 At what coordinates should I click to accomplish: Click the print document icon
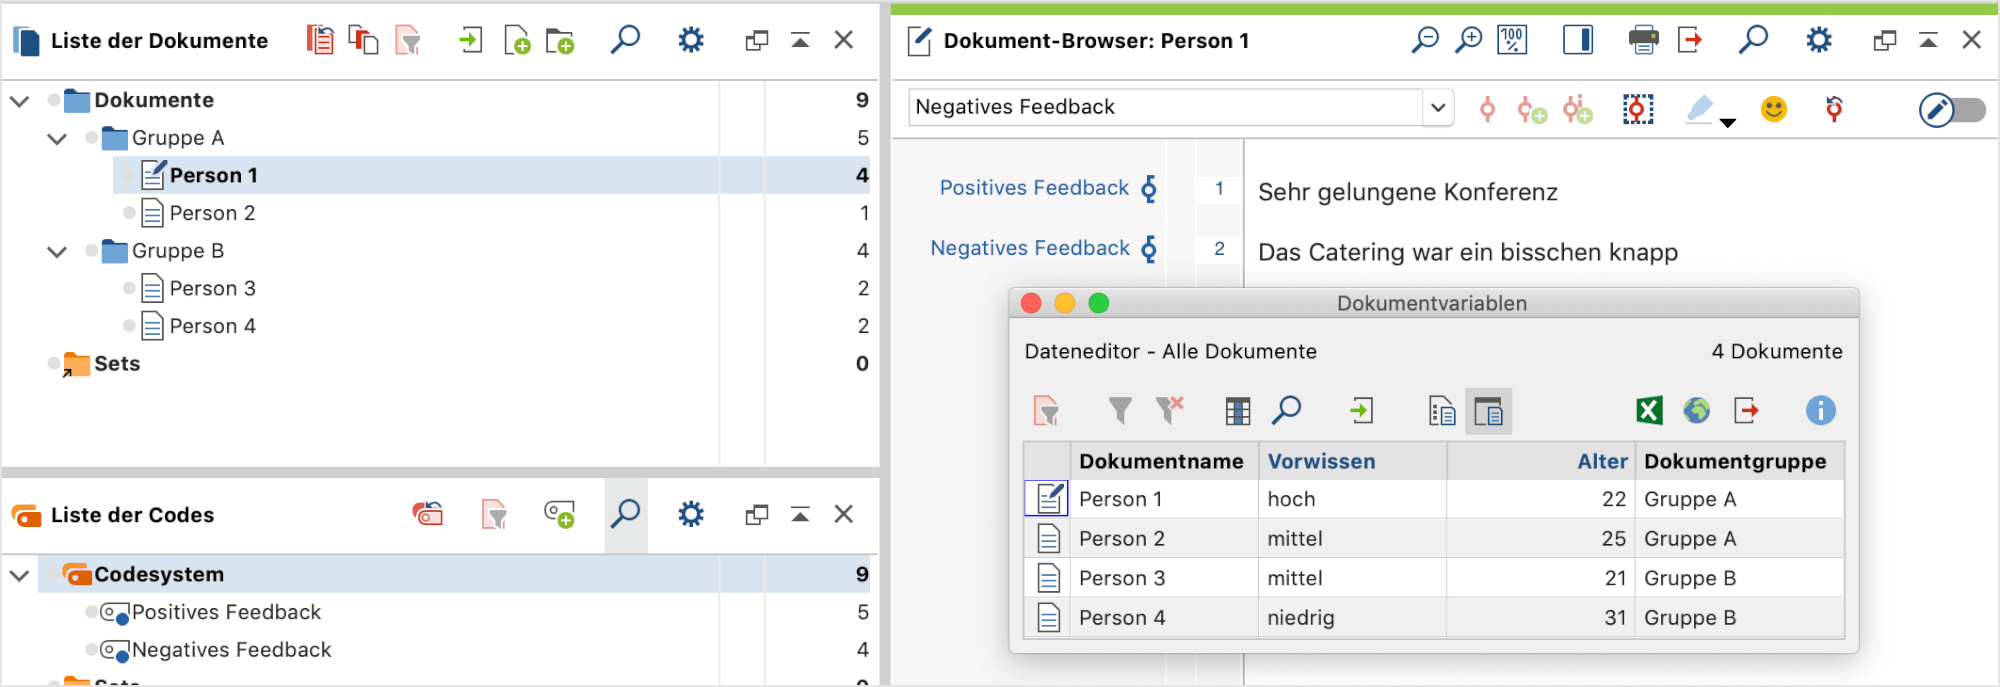[1642, 40]
